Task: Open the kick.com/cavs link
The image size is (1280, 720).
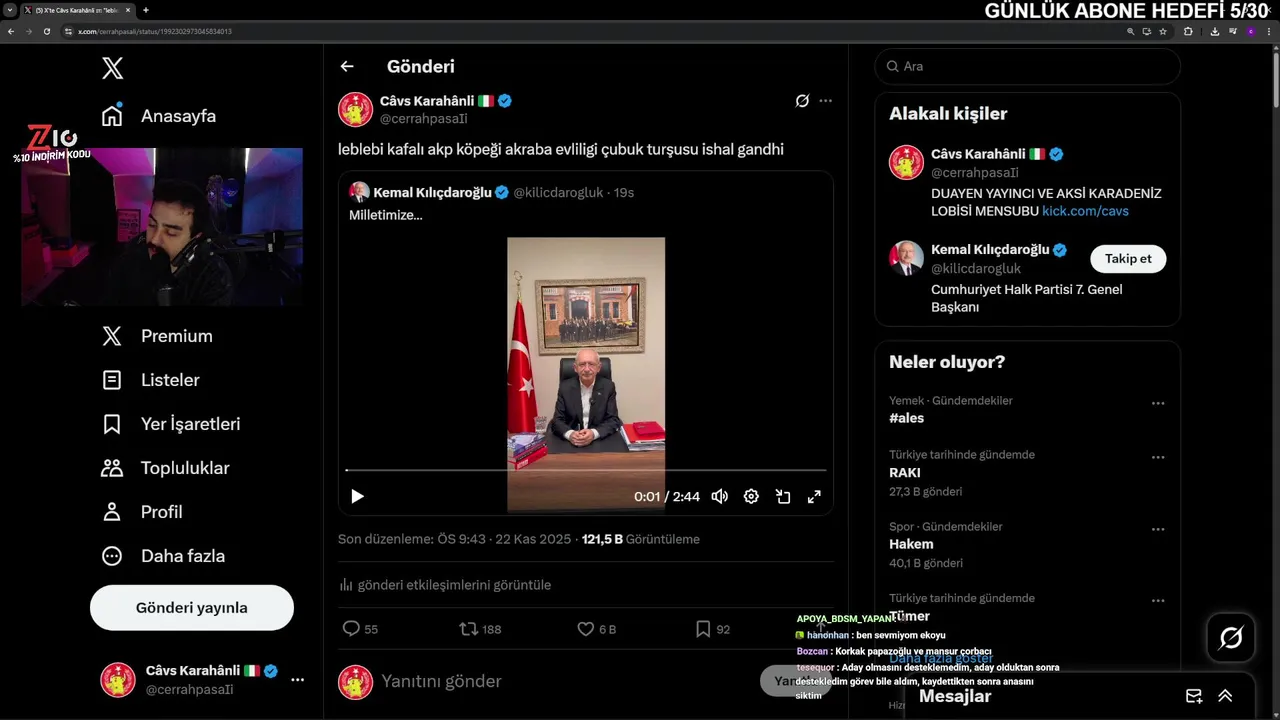Action: tap(1085, 211)
